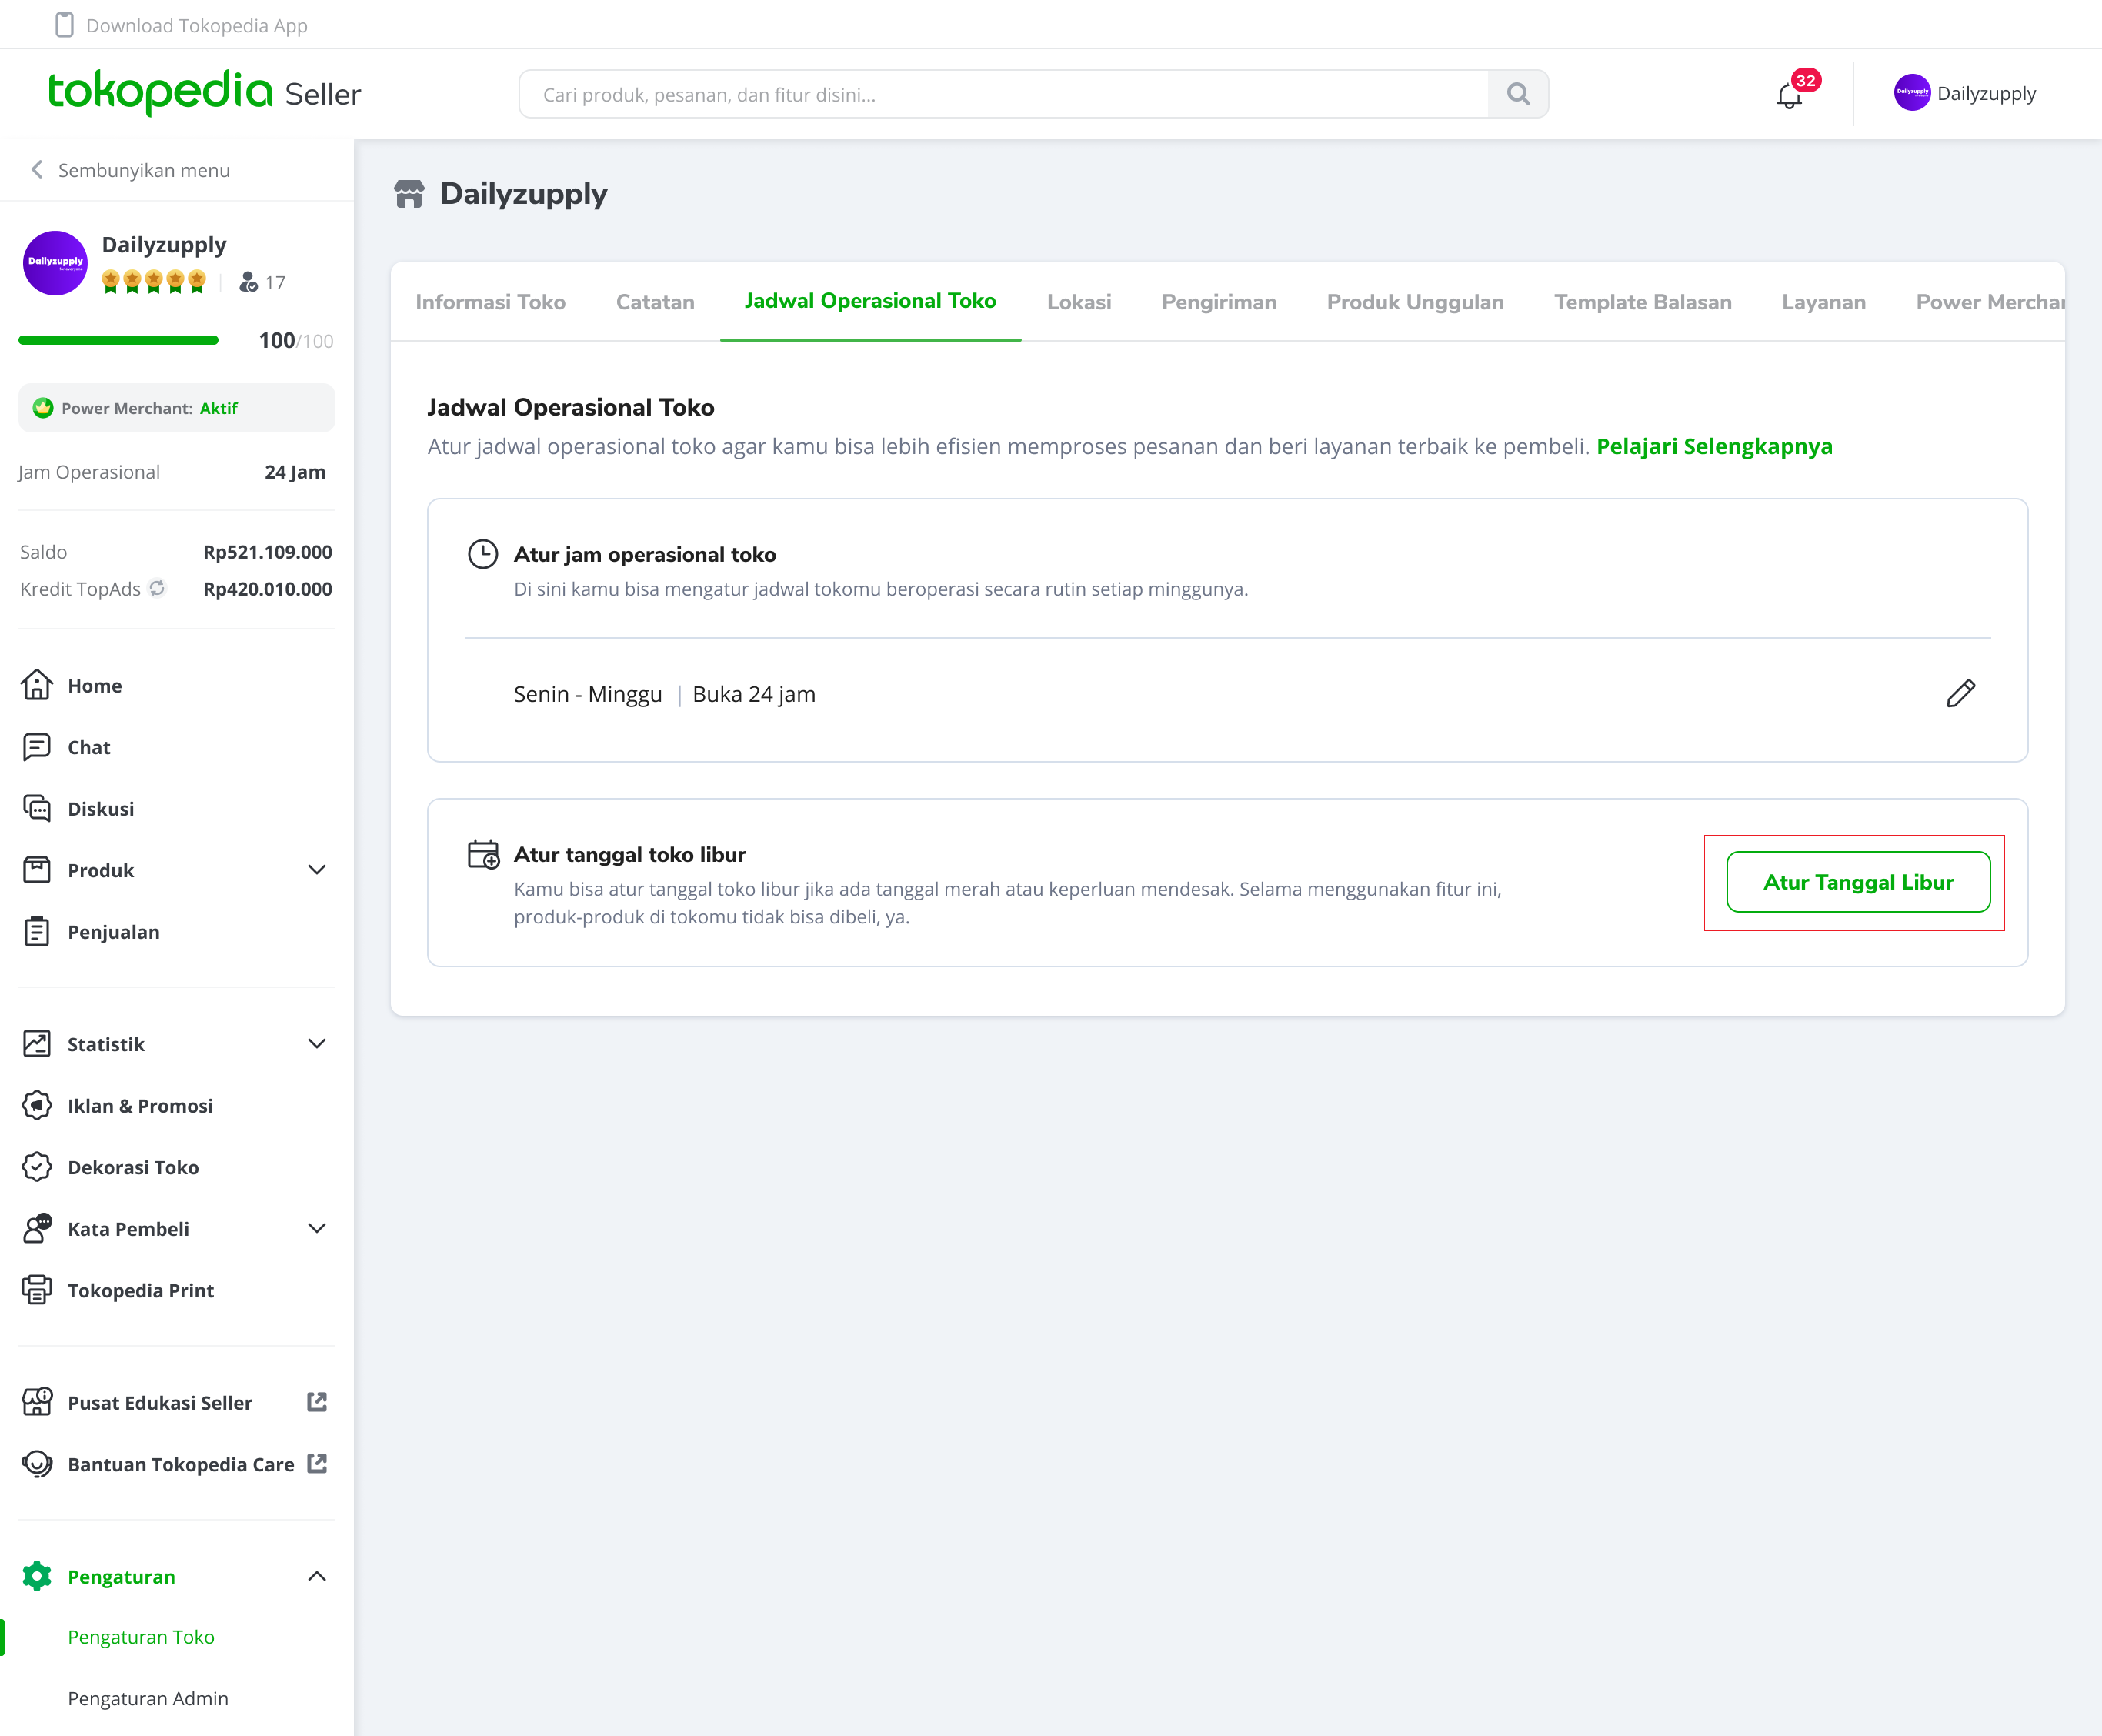The image size is (2102, 1736).
Task: Click the 32 notification count badge
Action: coord(1806,80)
